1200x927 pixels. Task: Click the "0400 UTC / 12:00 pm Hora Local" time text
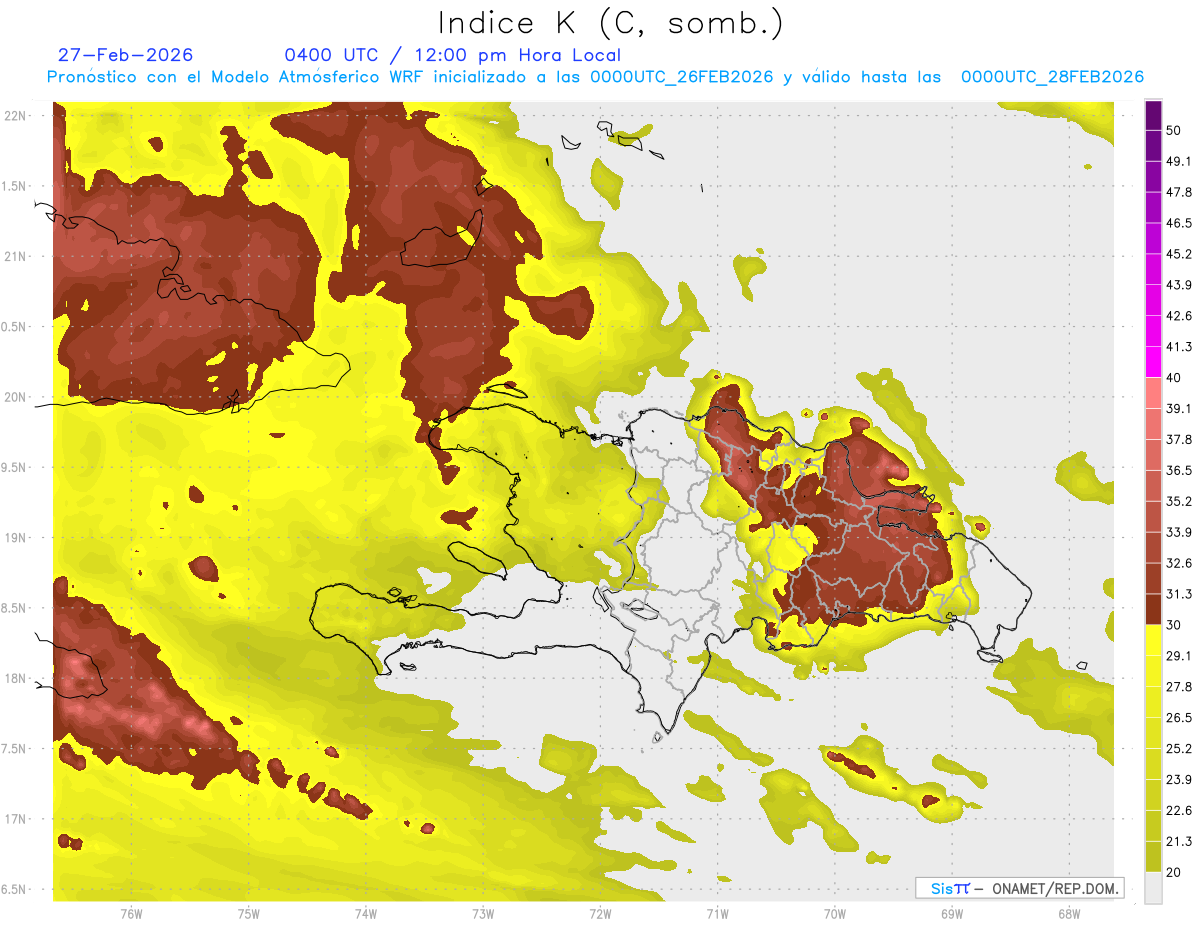click(453, 55)
